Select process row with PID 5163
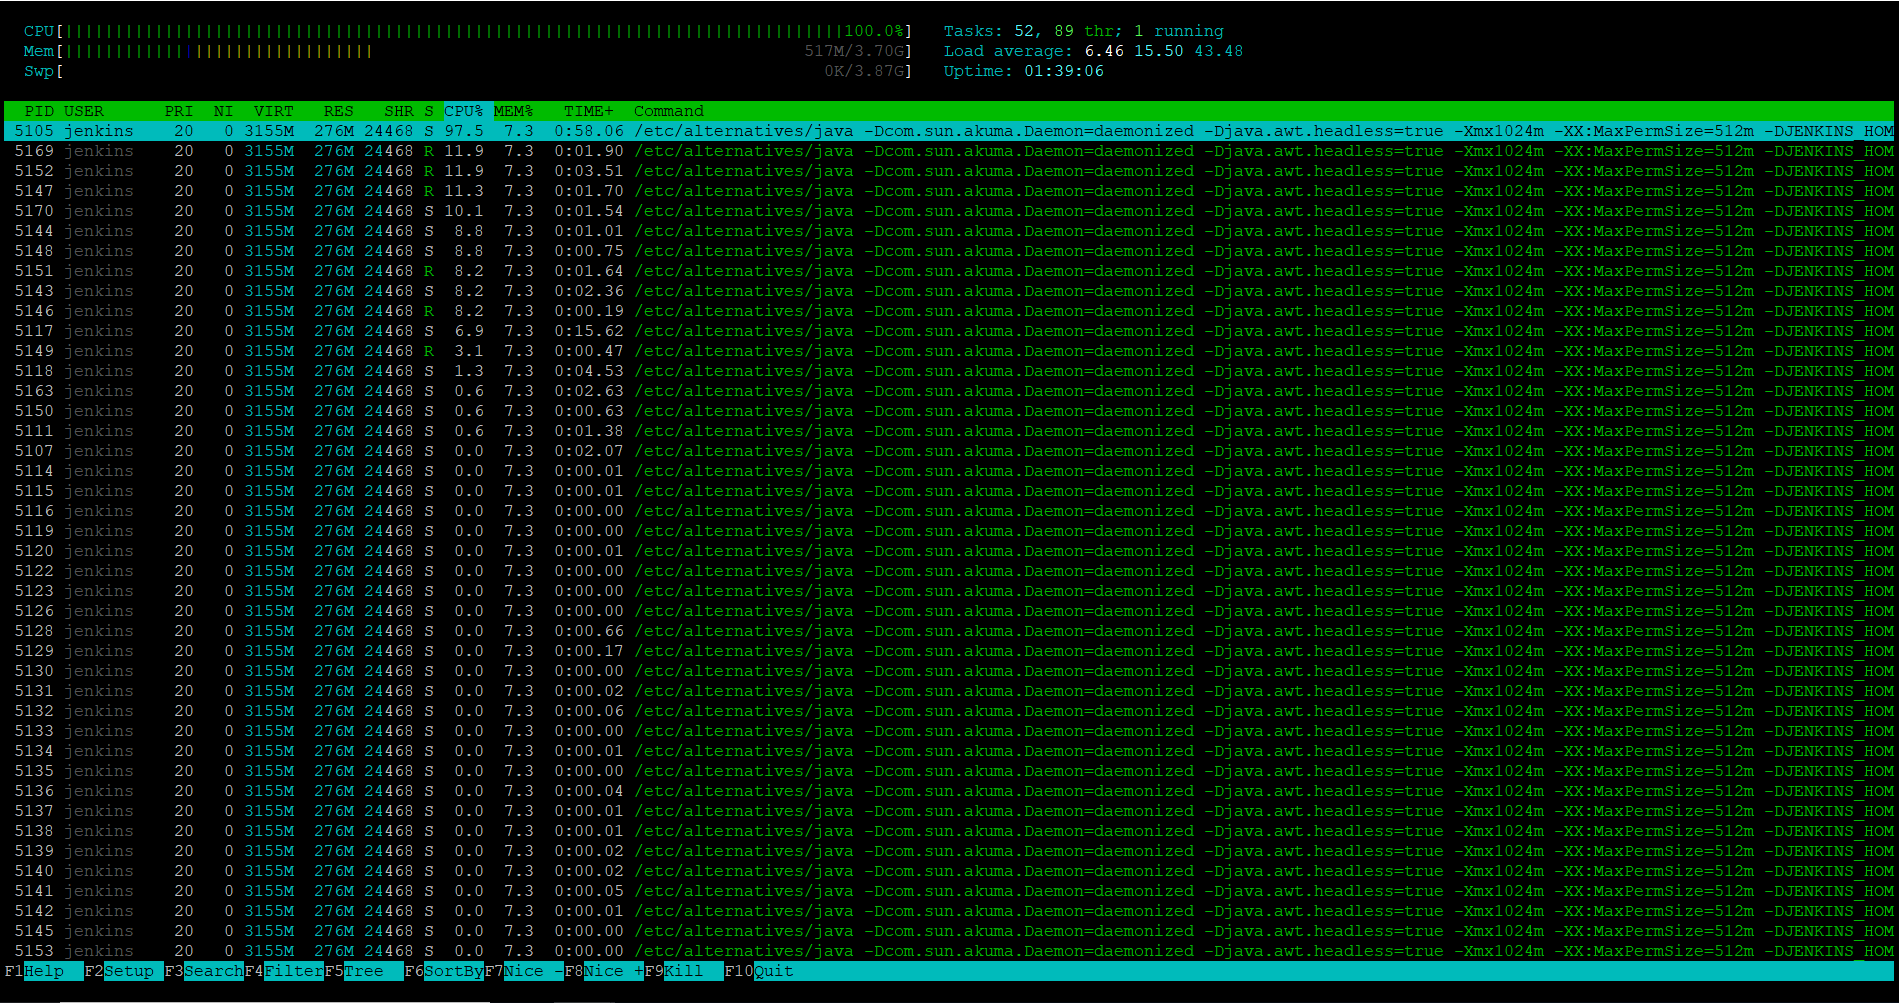The width and height of the screenshot is (1899, 1003). tap(949, 391)
